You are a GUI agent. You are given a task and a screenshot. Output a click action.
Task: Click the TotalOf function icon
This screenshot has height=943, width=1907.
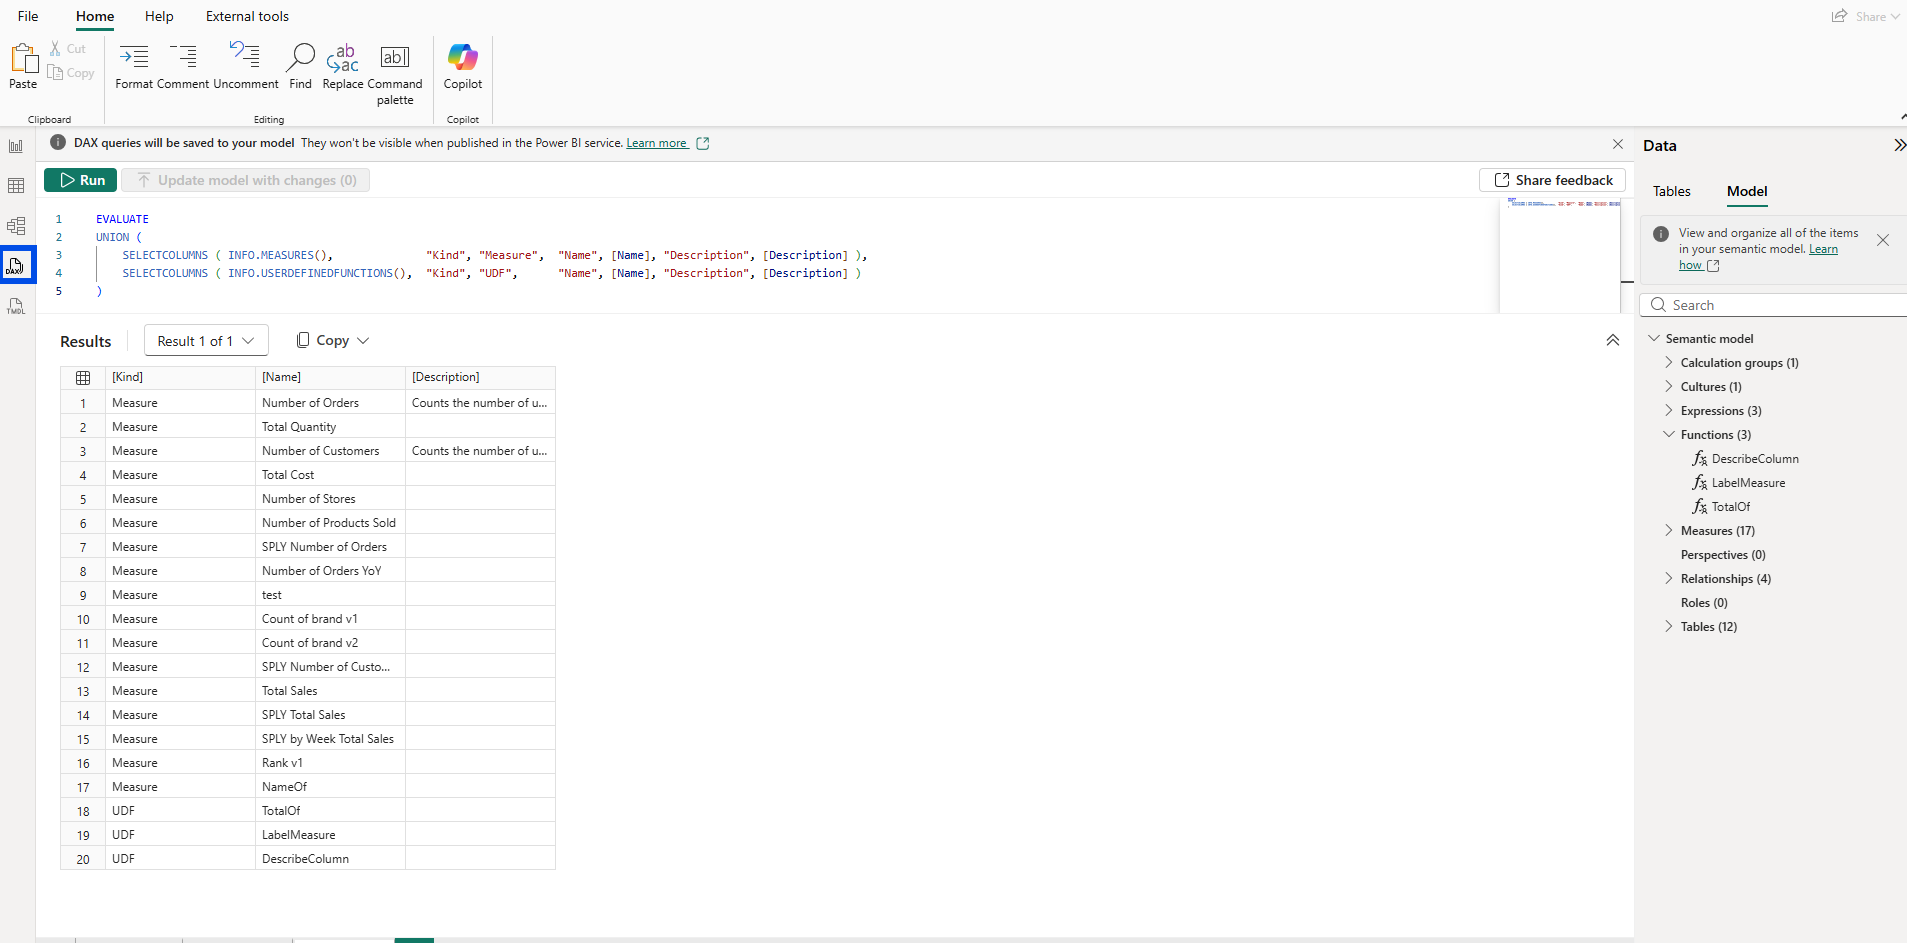click(x=1699, y=506)
